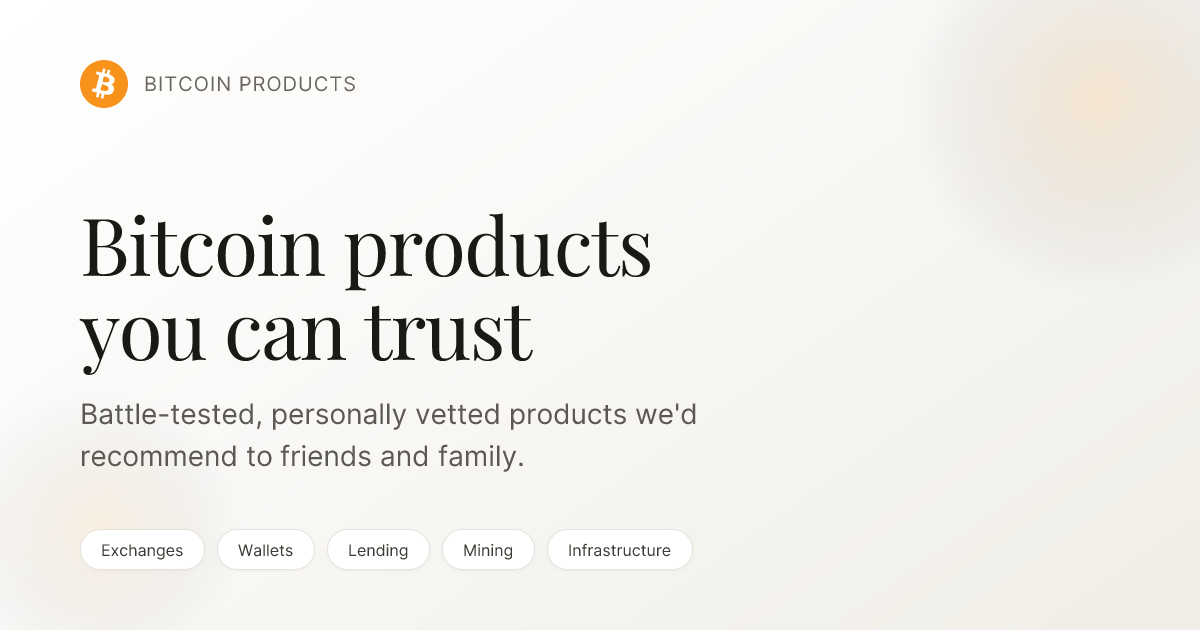Select the Exchanges category pill

pos(142,550)
